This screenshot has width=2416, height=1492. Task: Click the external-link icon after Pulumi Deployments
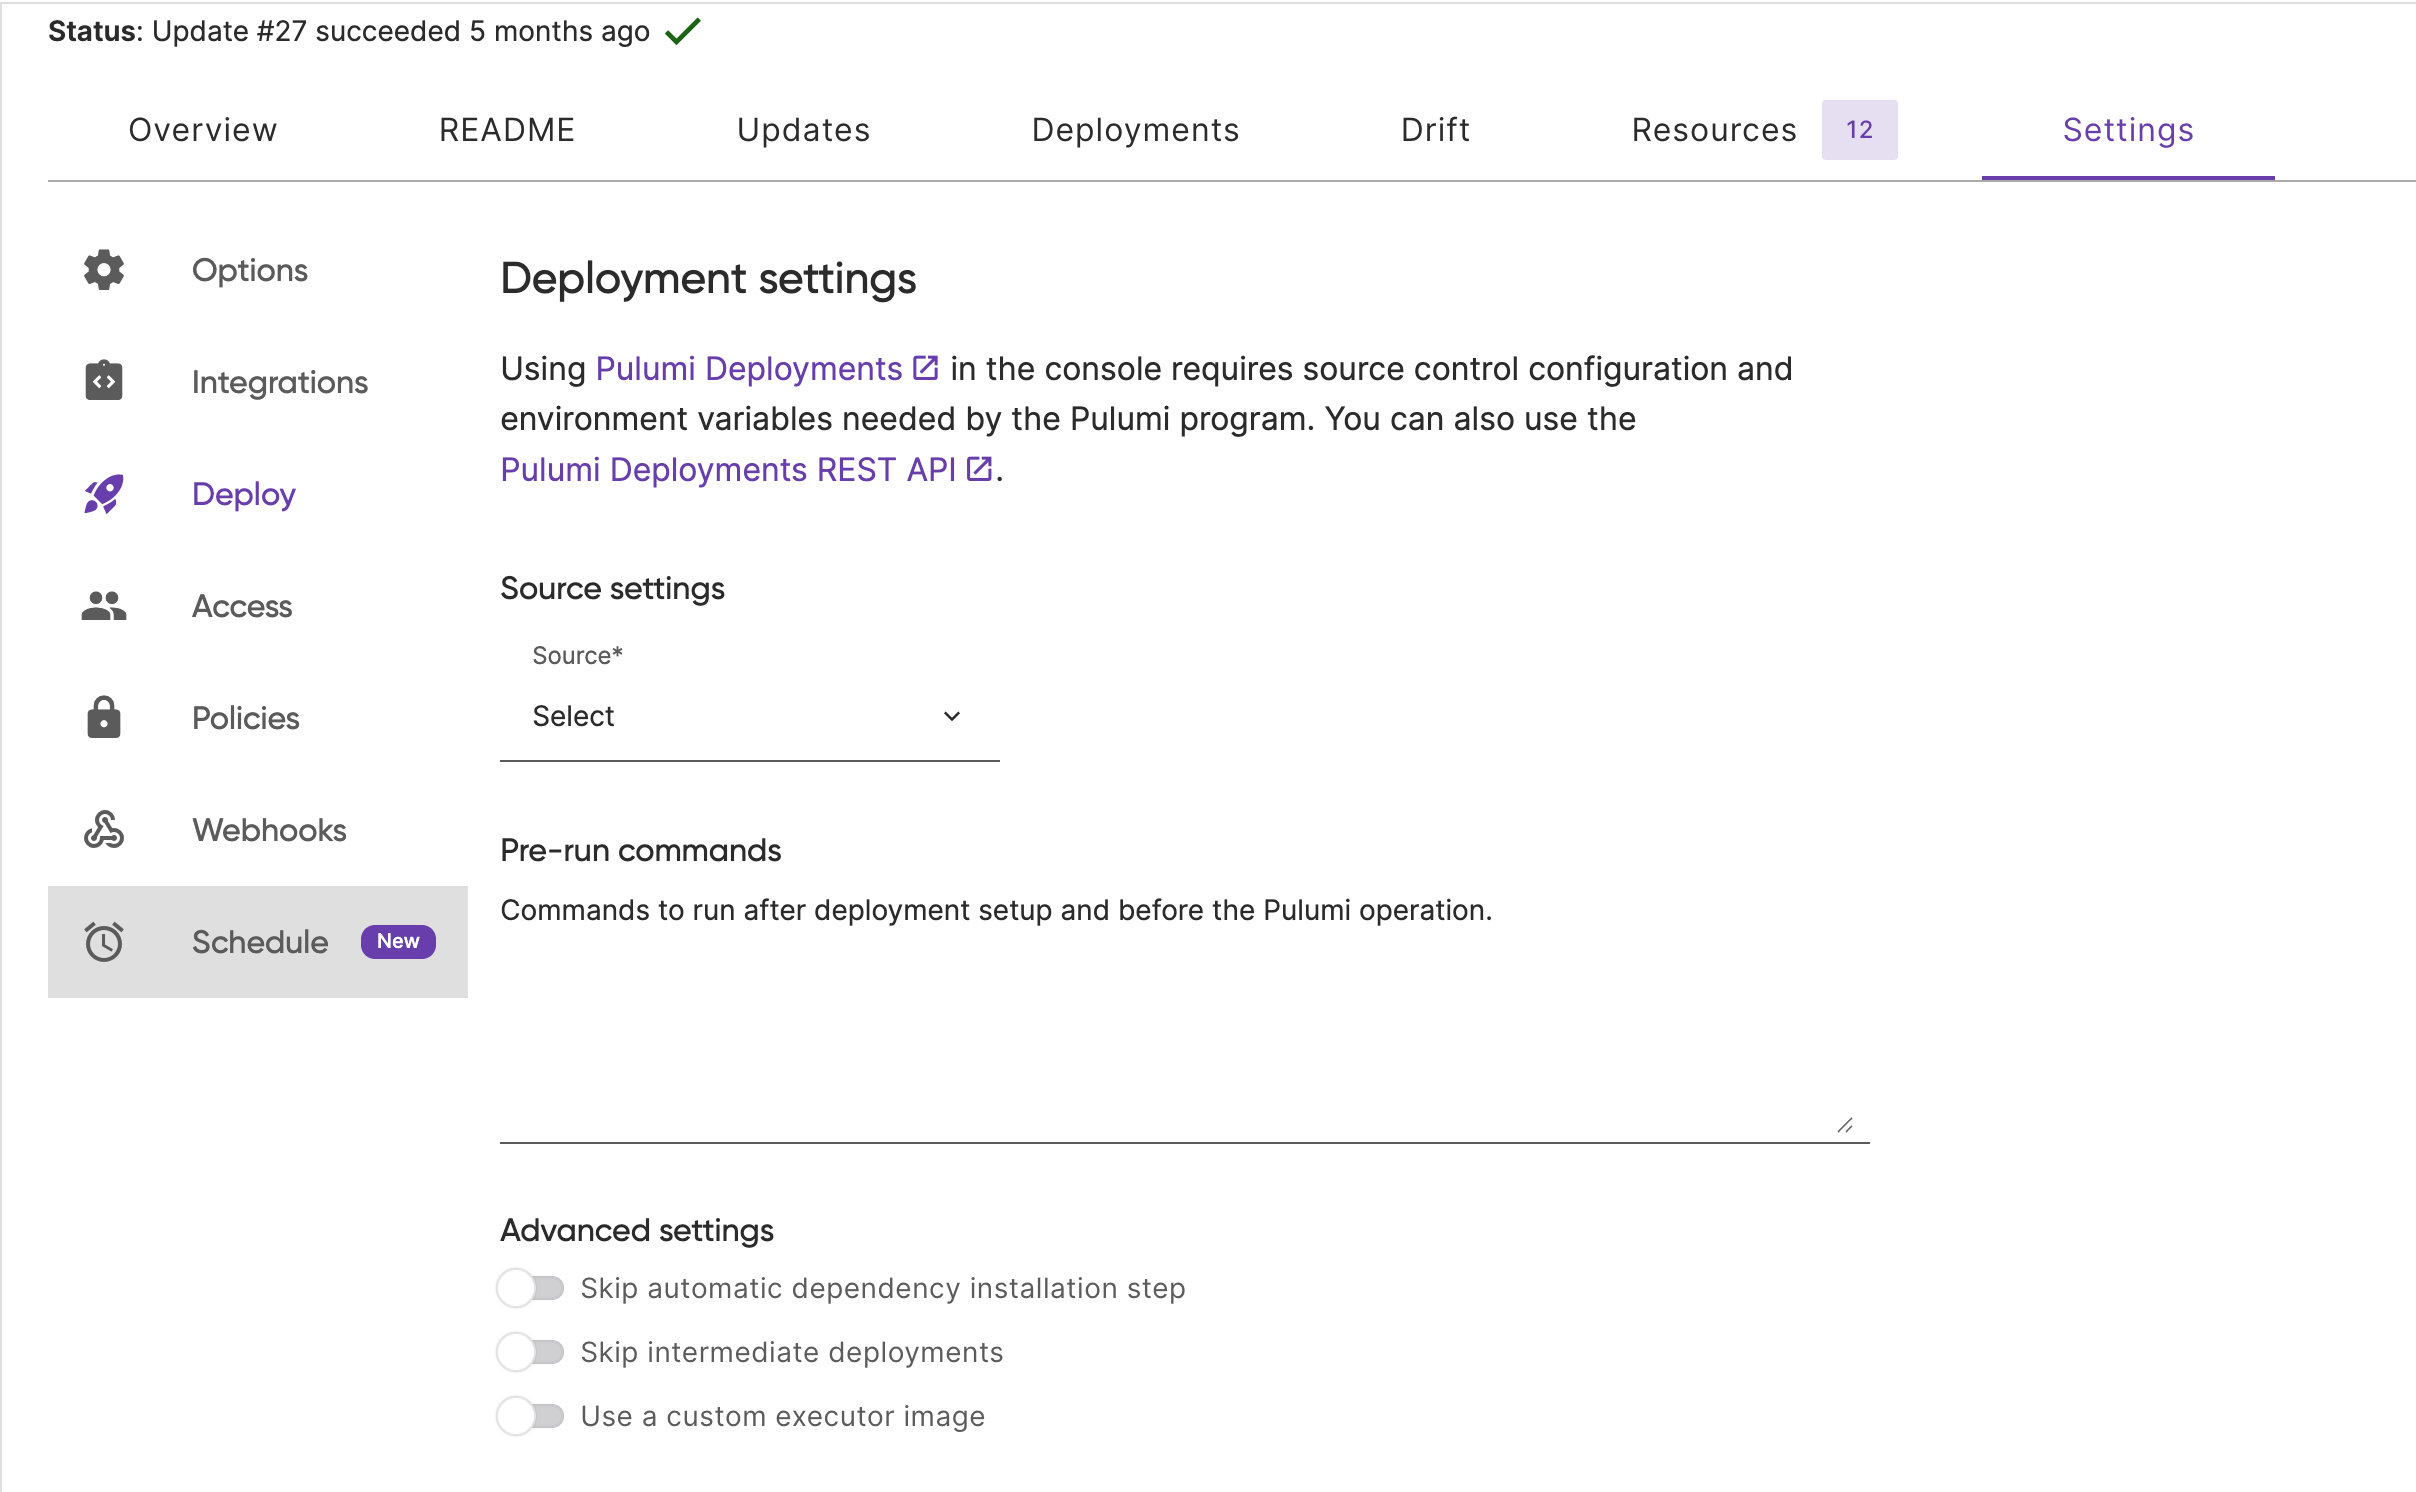coord(926,368)
